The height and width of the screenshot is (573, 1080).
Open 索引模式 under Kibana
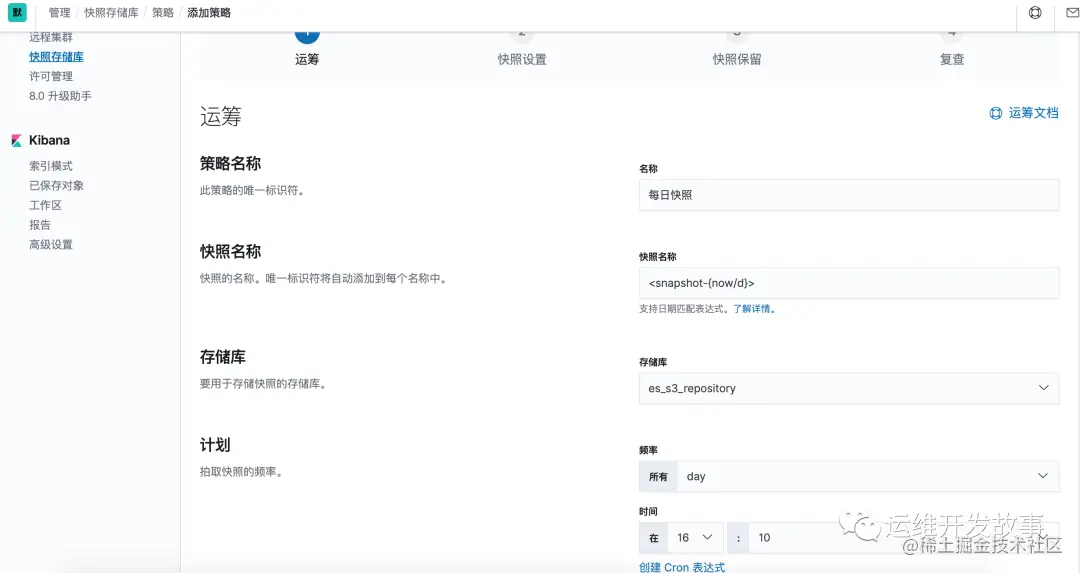click(51, 166)
